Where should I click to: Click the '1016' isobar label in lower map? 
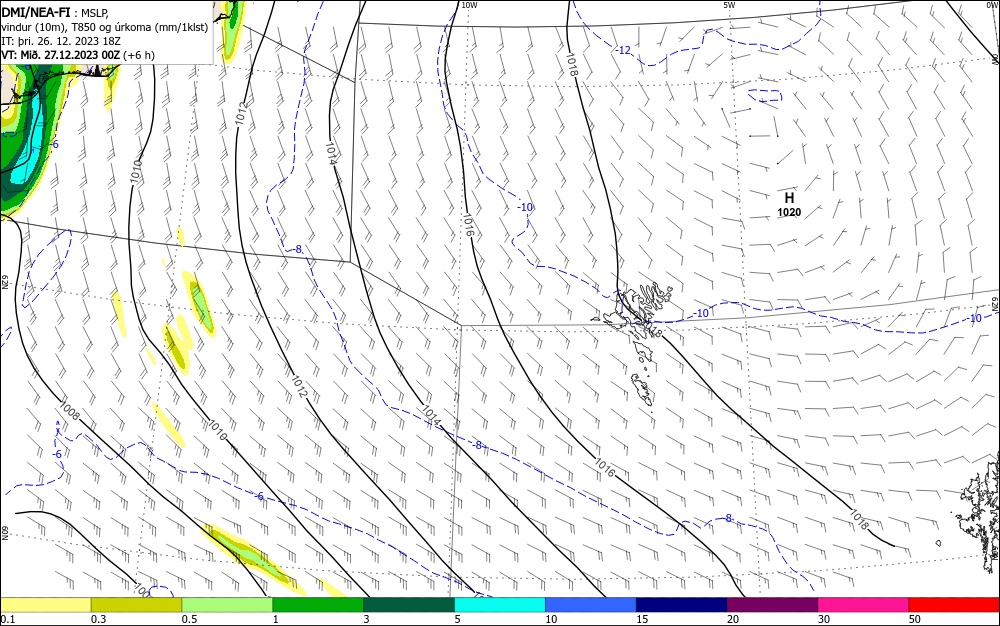[x=605, y=468]
